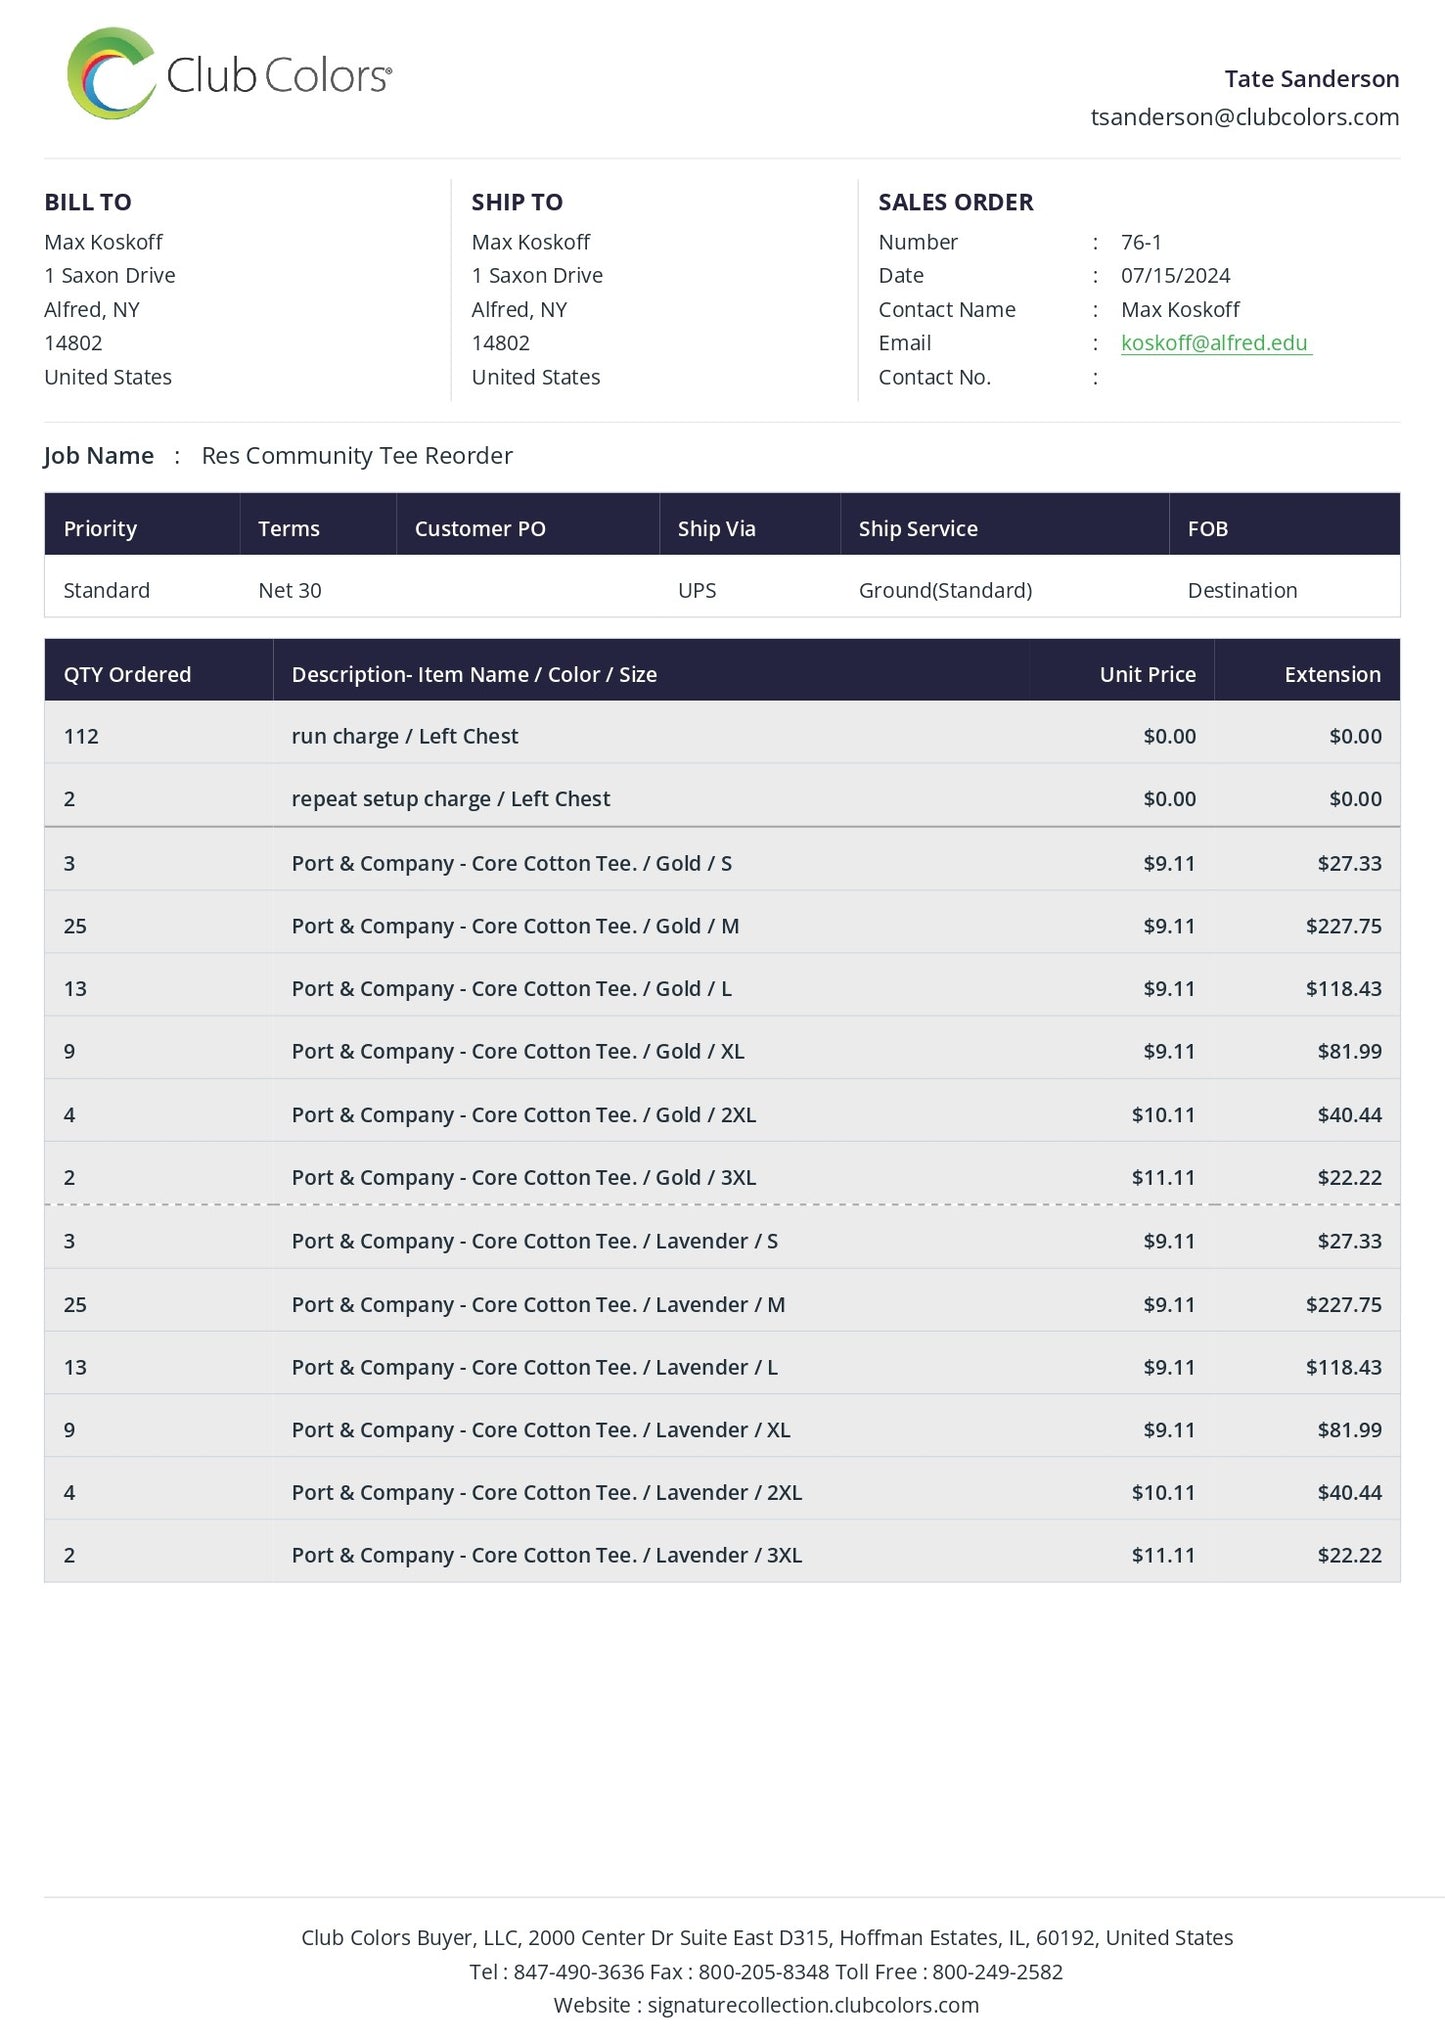Click the Gold / L tee description
The height and width of the screenshot is (2040, 1445).
click(512, 988)
